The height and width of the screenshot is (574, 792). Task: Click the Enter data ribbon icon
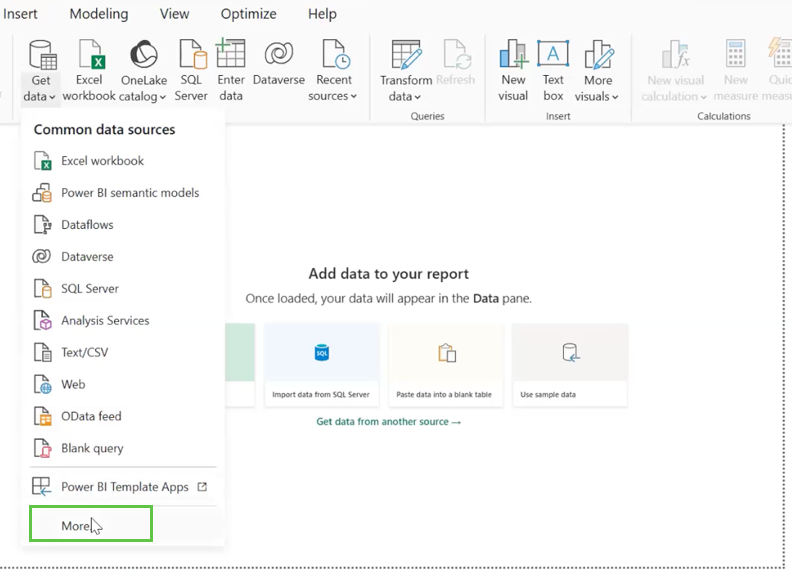pyautogui.click(x=231, y=53)
